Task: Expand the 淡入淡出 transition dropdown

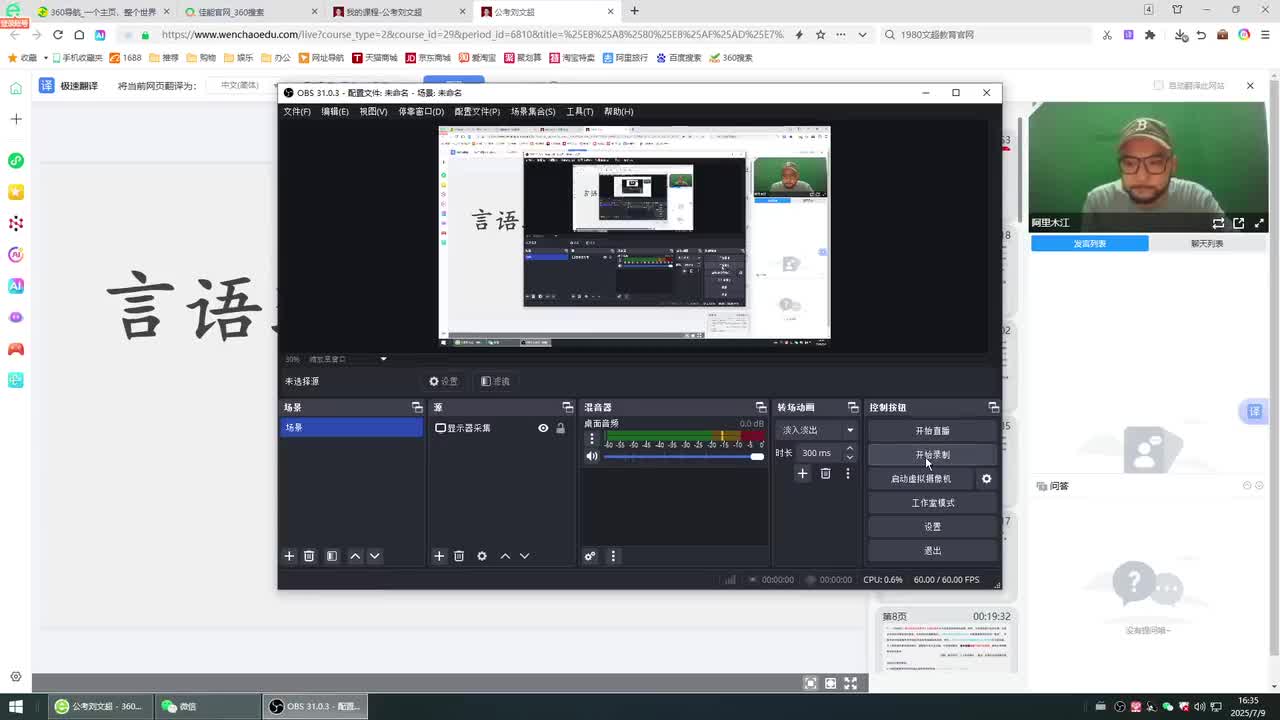Action: (x=817, y=430)
